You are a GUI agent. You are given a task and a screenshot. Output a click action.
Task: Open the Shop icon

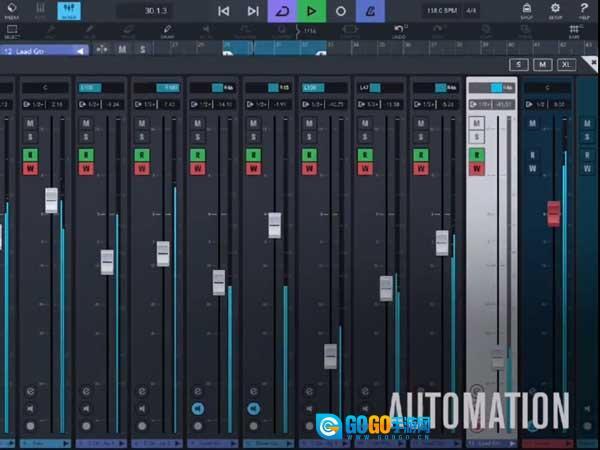527,11
